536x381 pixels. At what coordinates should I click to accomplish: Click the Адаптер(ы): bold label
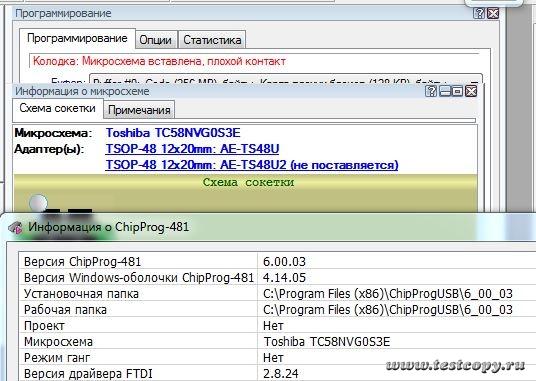[x=49, y=149]
